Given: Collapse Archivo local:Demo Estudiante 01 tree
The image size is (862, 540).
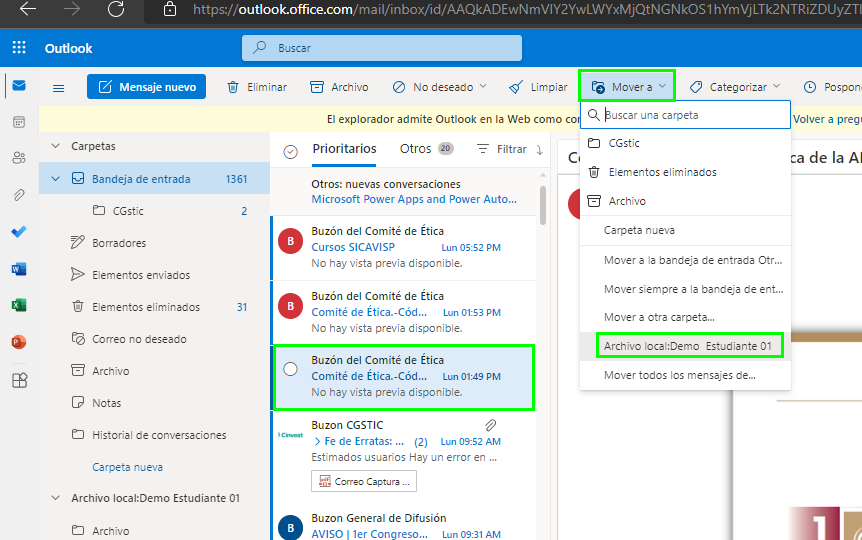Looking at the screenshot, I should [56, 498].
